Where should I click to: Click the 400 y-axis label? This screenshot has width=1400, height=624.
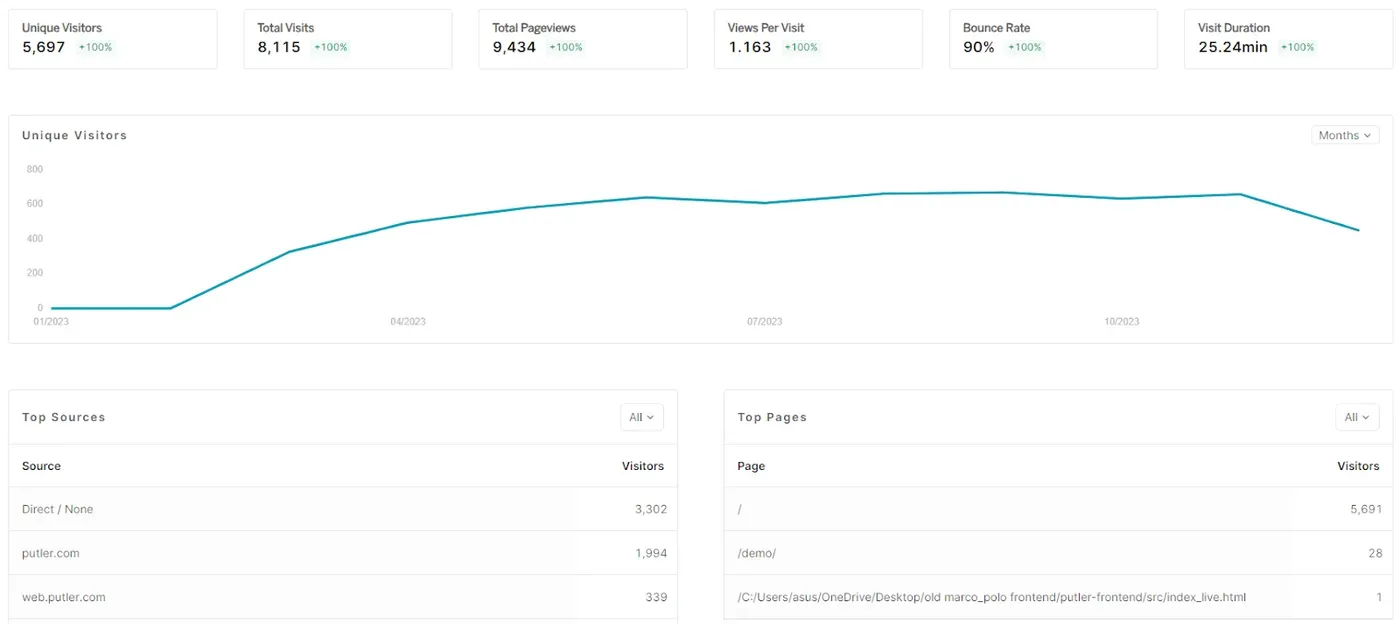pyautogui.click(x=35, y=238)
